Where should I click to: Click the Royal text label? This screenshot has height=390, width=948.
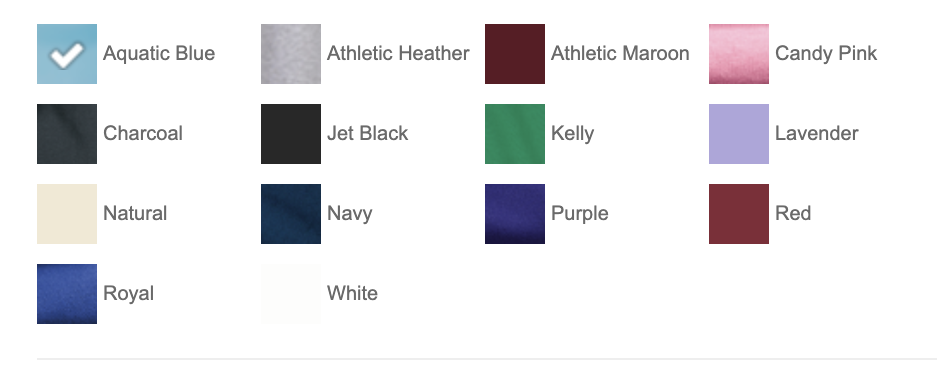[129, 294]
